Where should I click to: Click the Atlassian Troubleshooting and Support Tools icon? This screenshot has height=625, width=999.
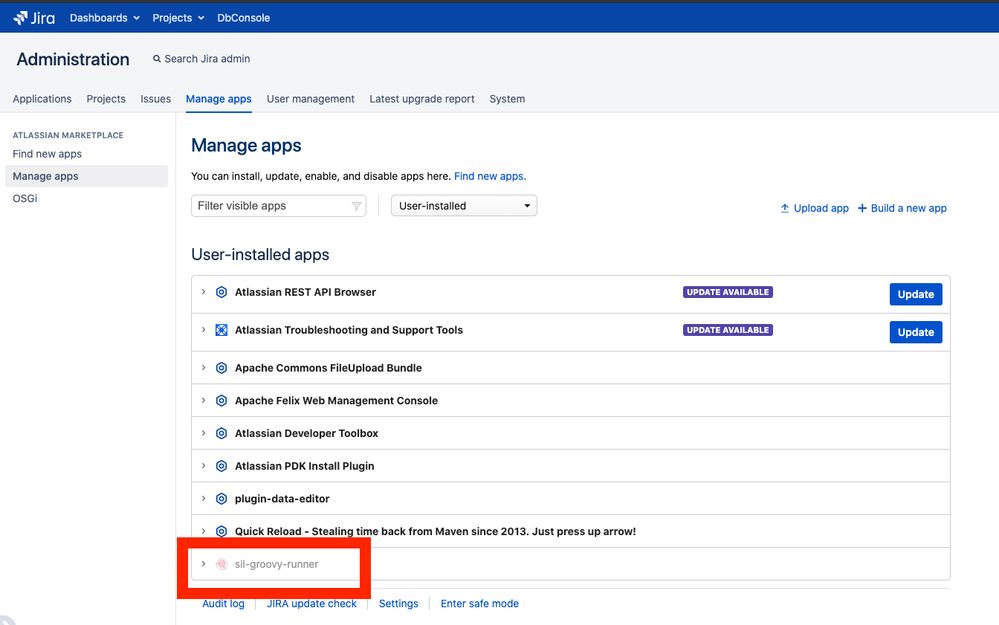click(x=221, y=330)
